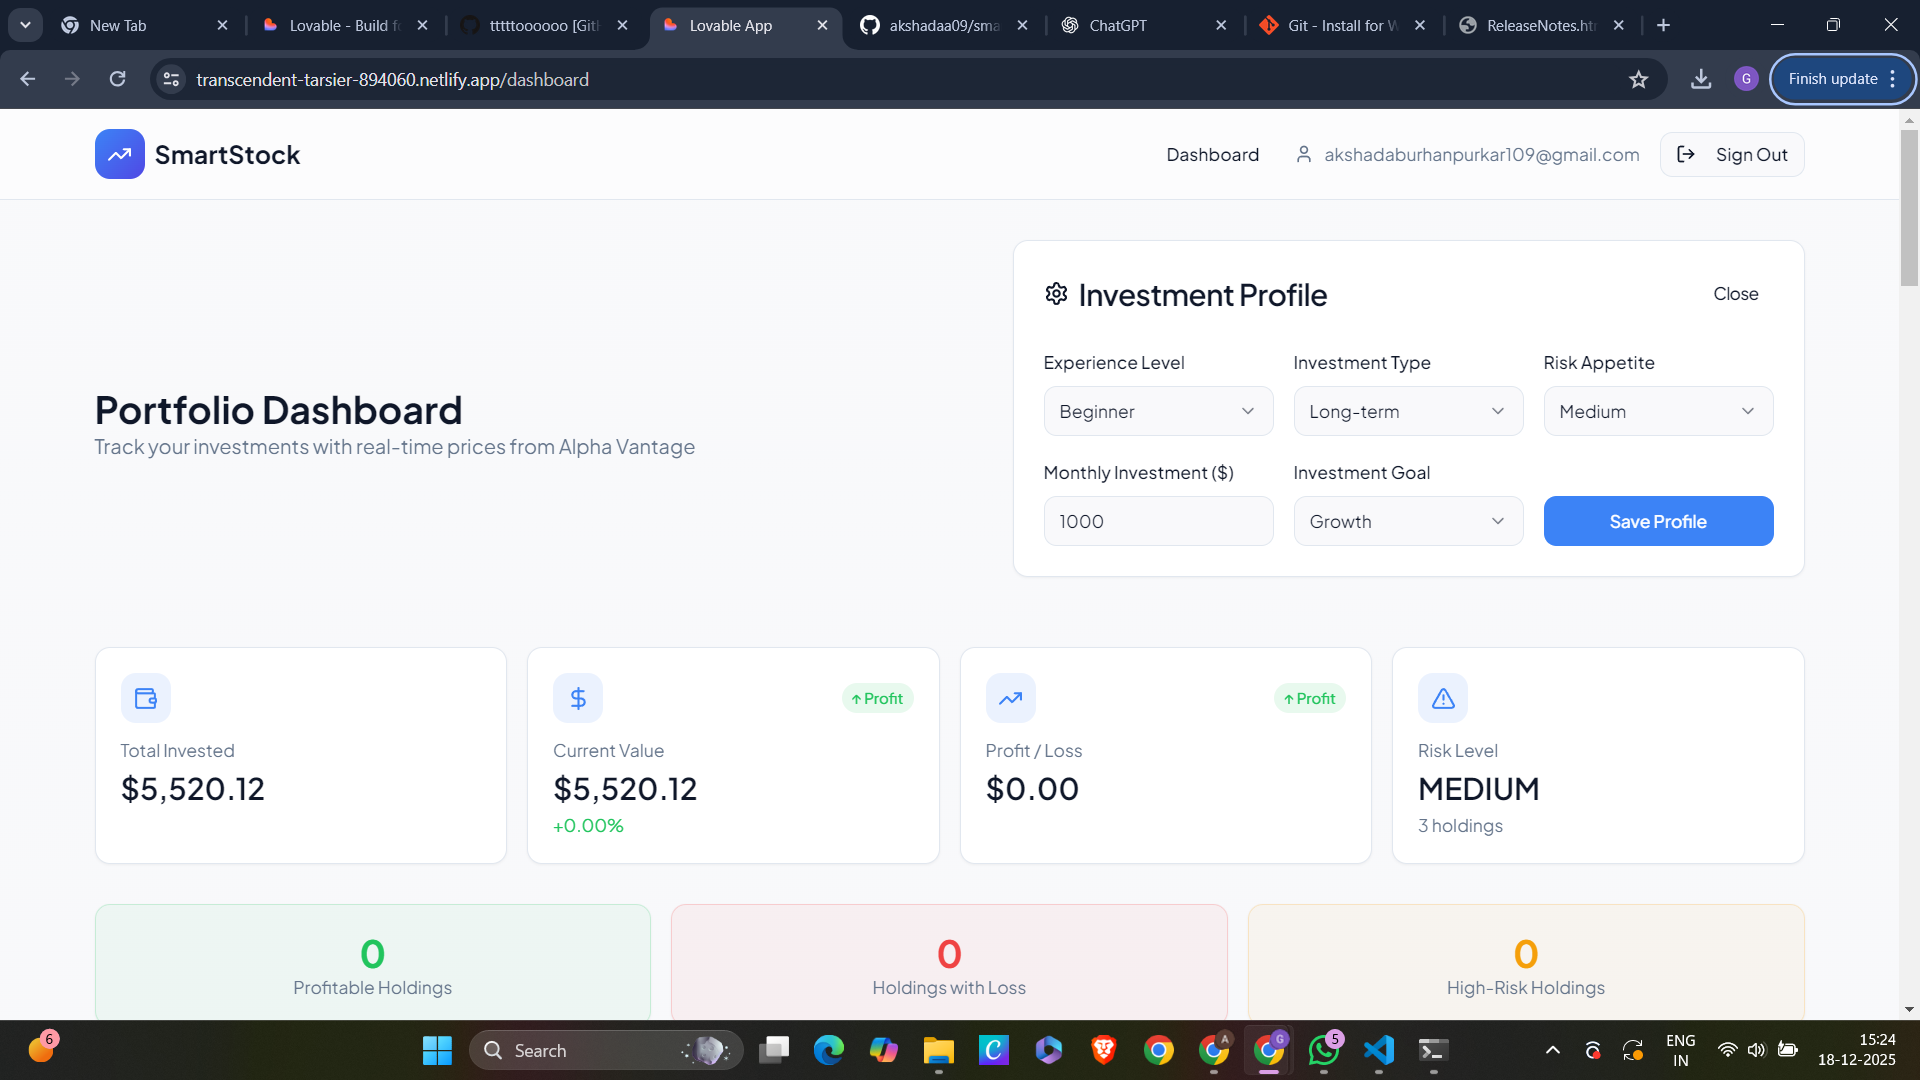Expand the Risk Appetite dropdown

click(1658, 411)
